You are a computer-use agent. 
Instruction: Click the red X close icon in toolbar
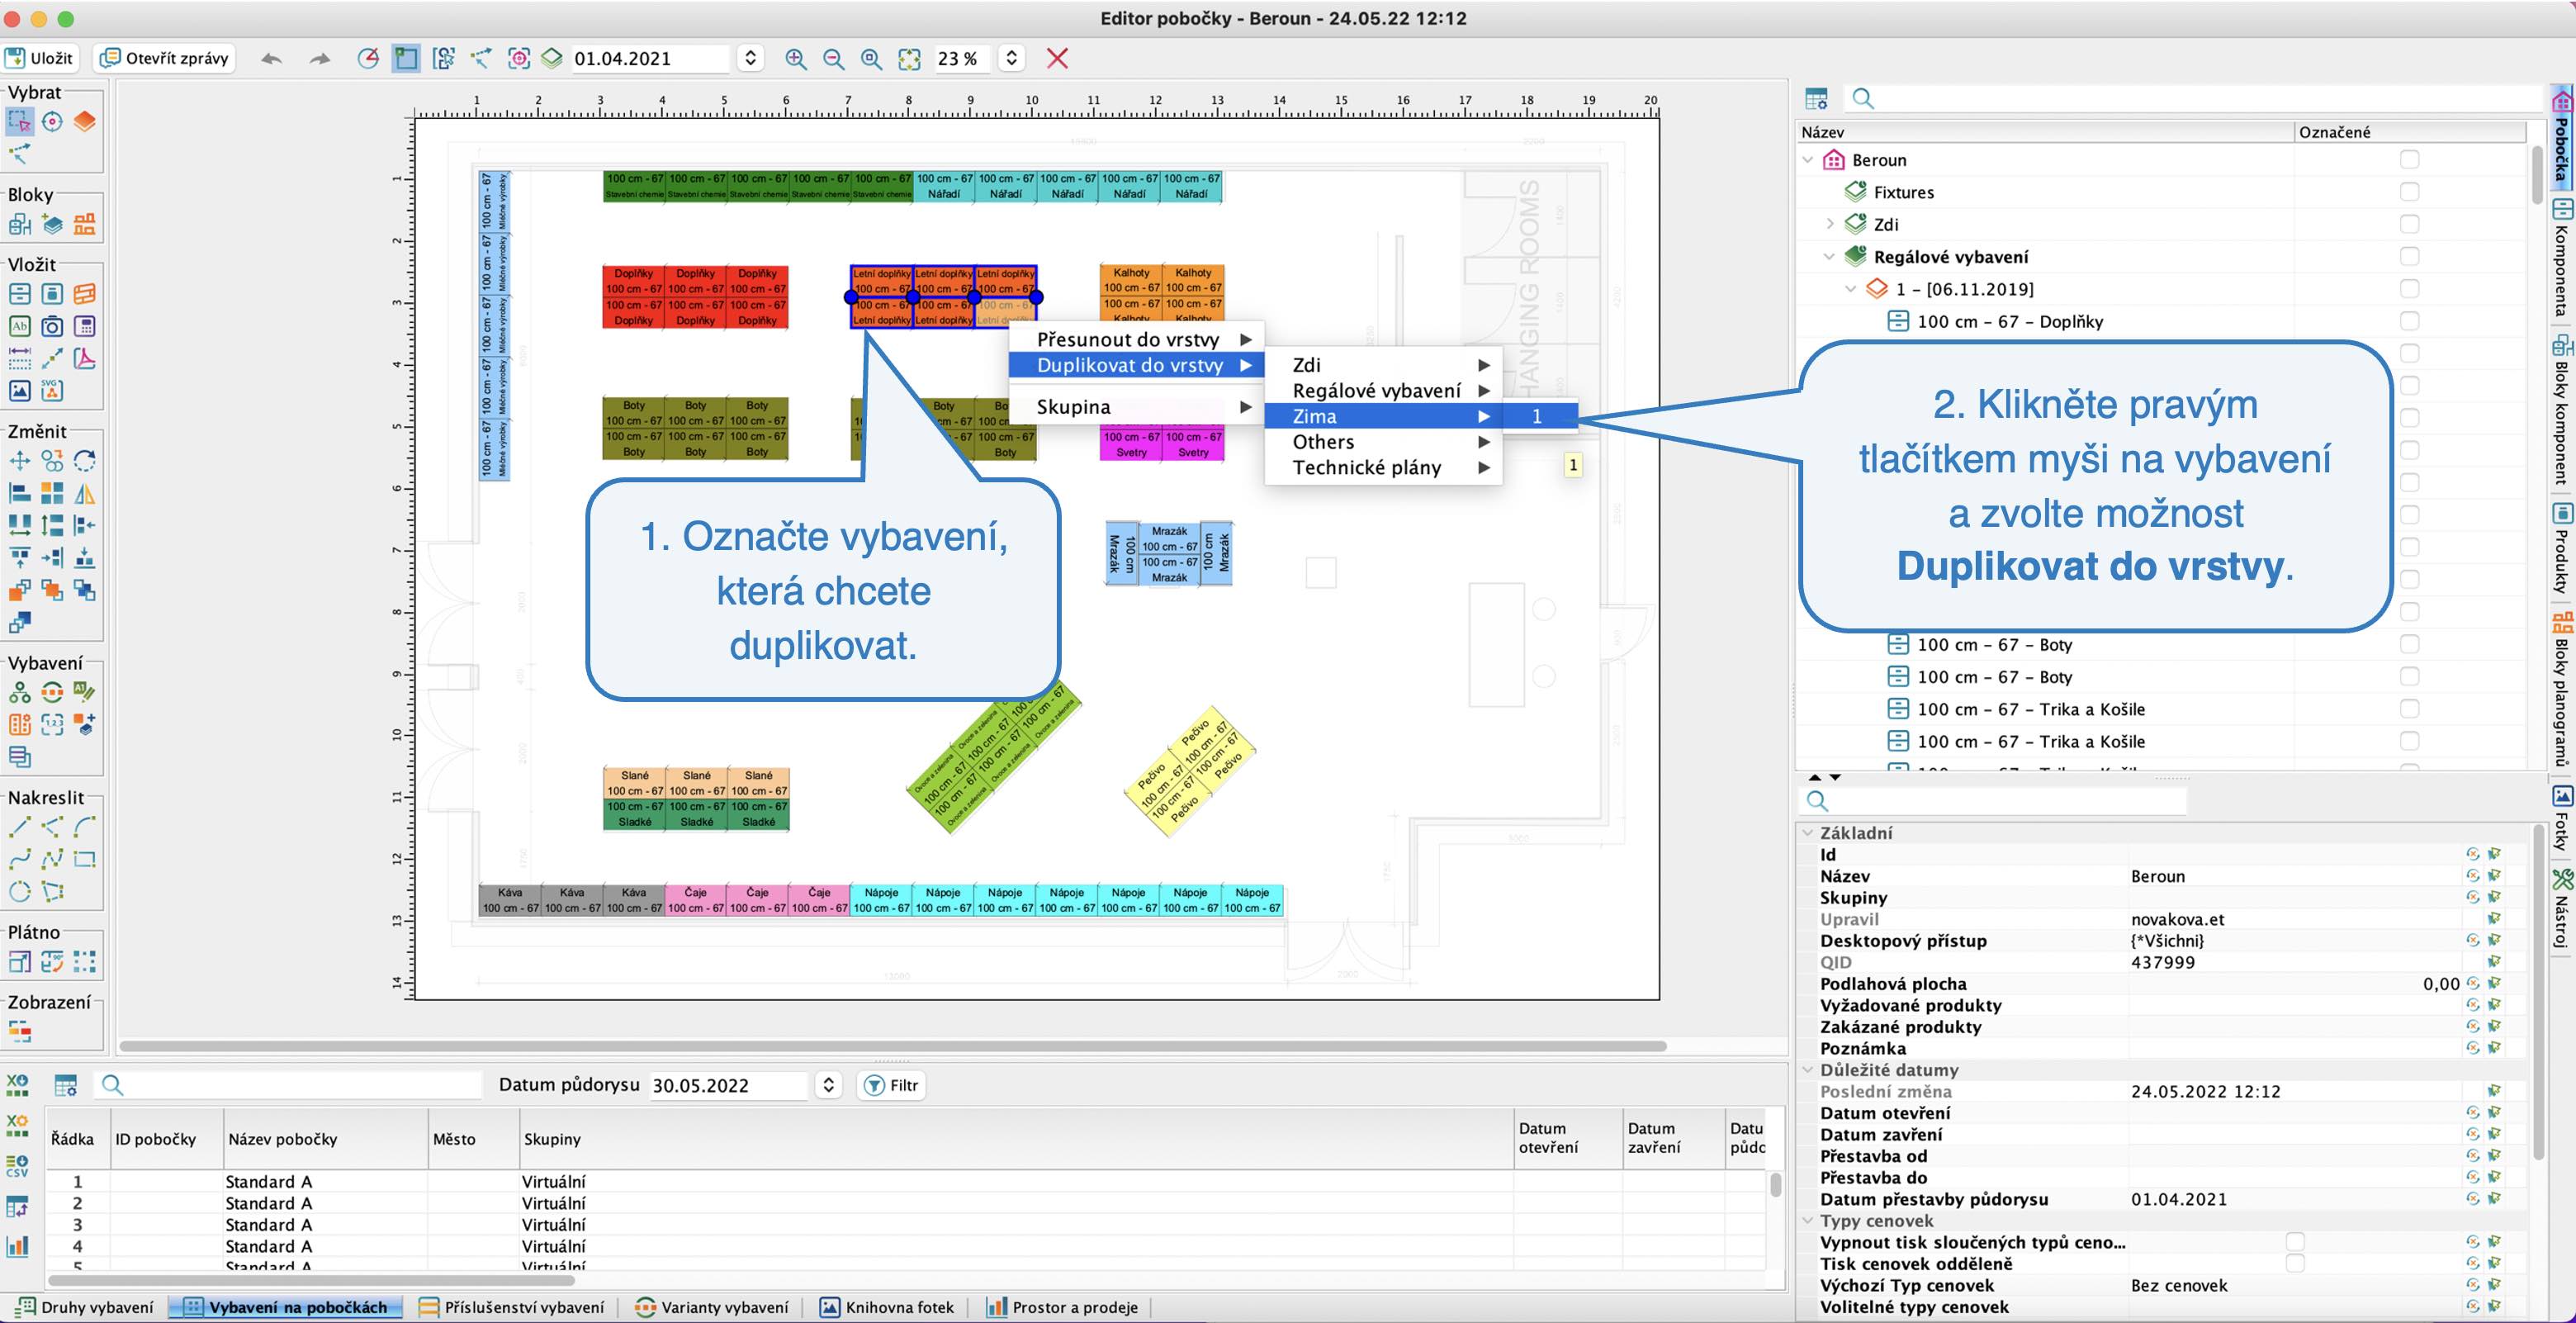[x=1057, y=58]
